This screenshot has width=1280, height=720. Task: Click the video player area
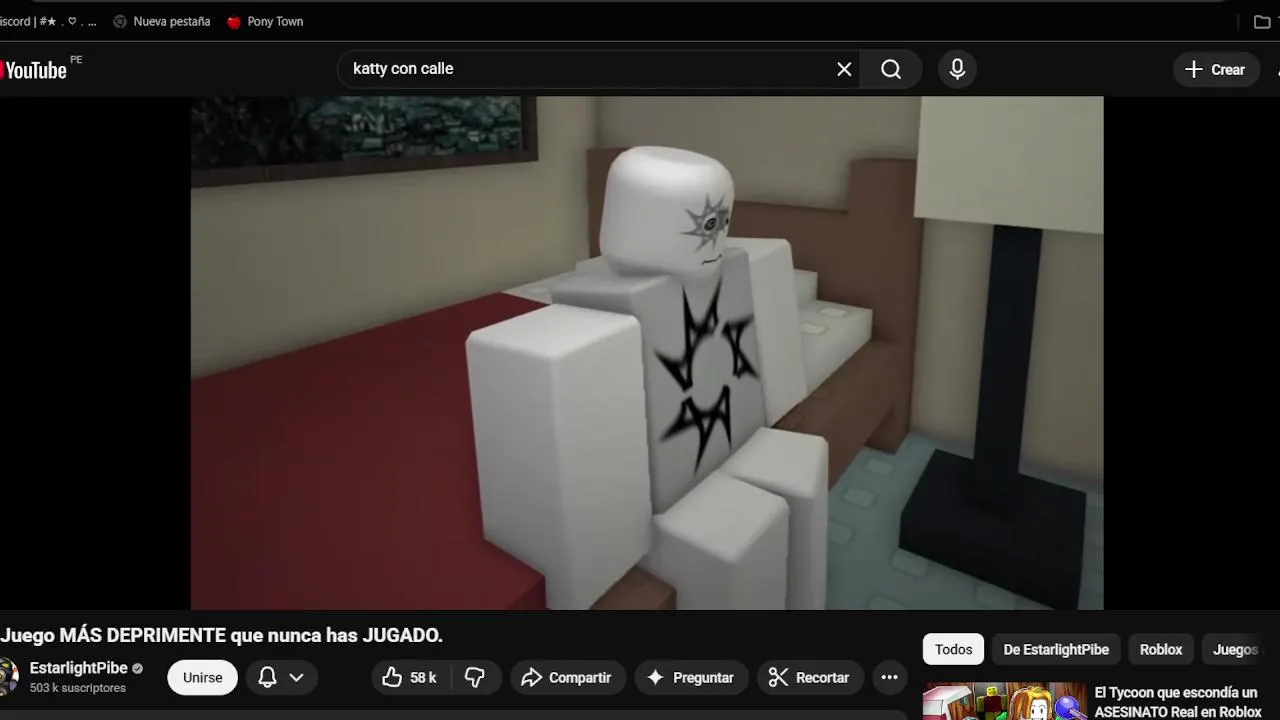(x=647, y=352)
